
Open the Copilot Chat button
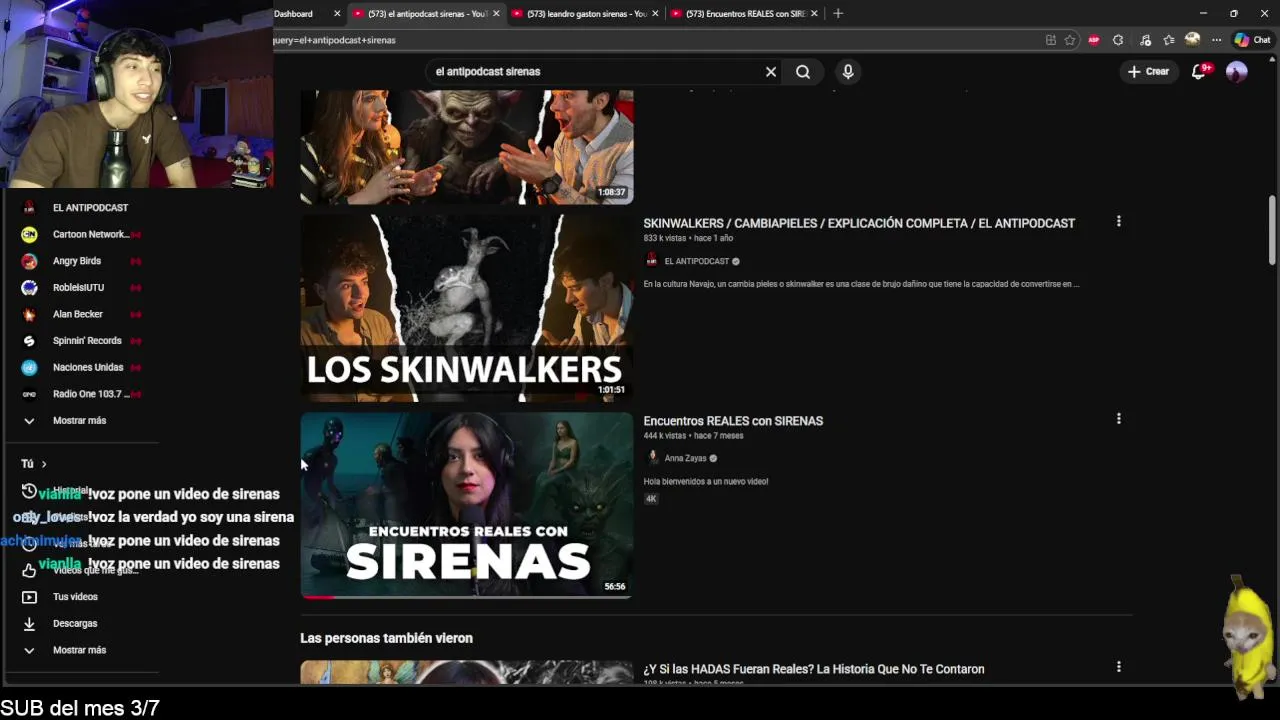coord(1252,40)
